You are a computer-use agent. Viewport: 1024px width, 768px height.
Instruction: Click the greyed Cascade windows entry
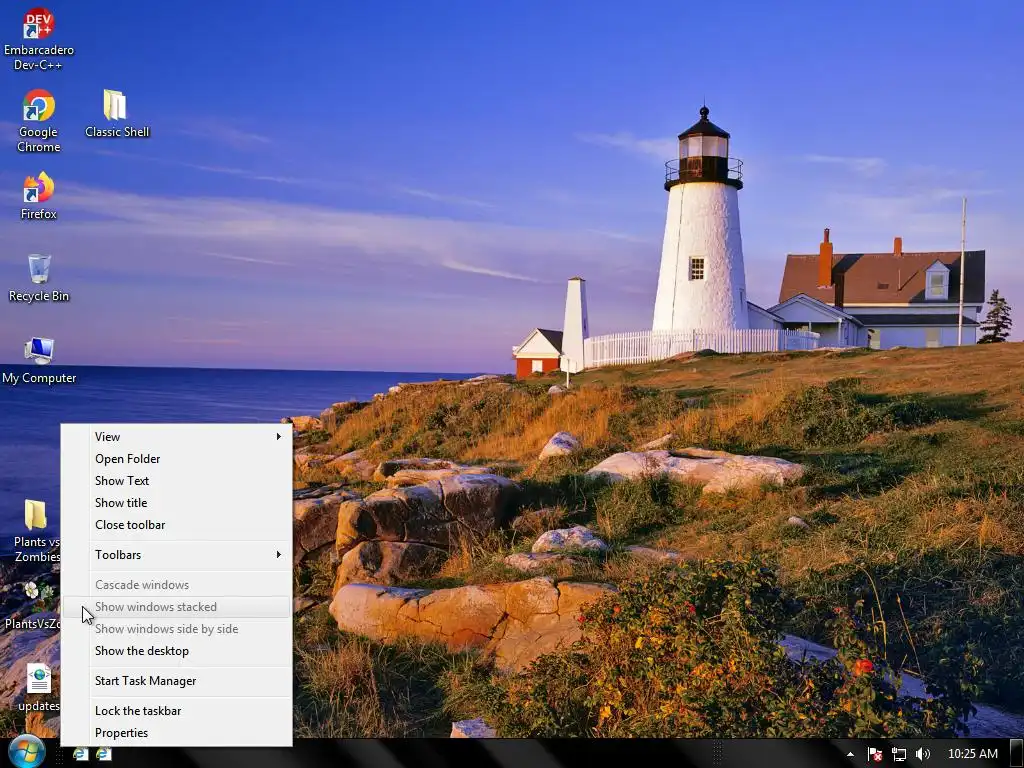click(177, 585)
